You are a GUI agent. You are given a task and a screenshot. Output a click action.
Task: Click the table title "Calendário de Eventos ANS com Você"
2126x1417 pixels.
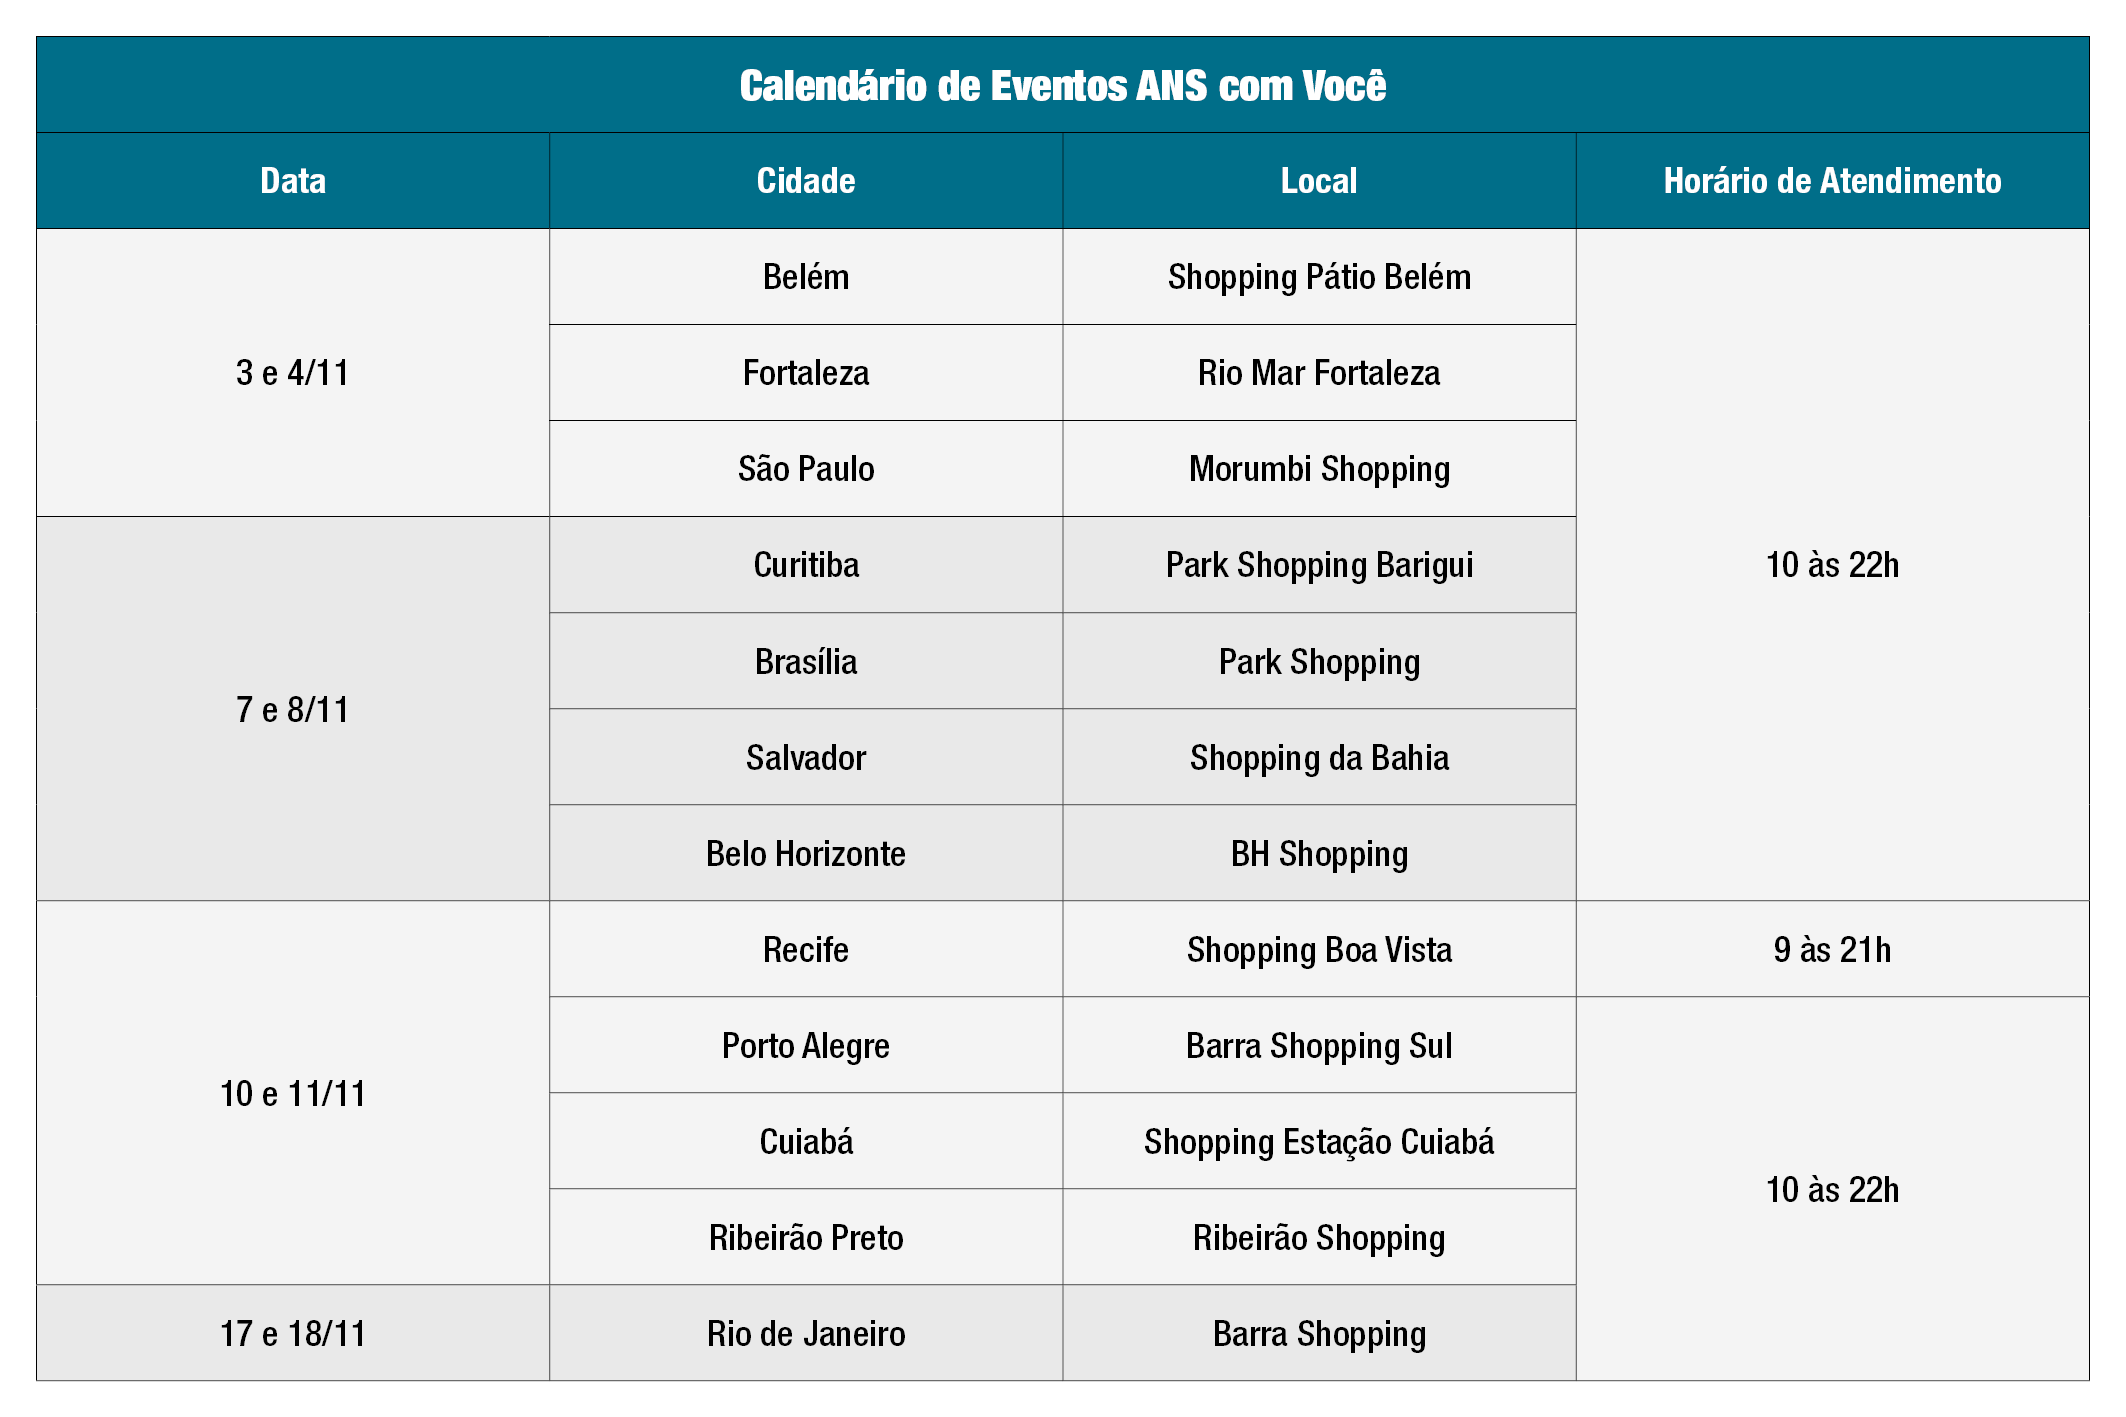tap(1062, 86)
